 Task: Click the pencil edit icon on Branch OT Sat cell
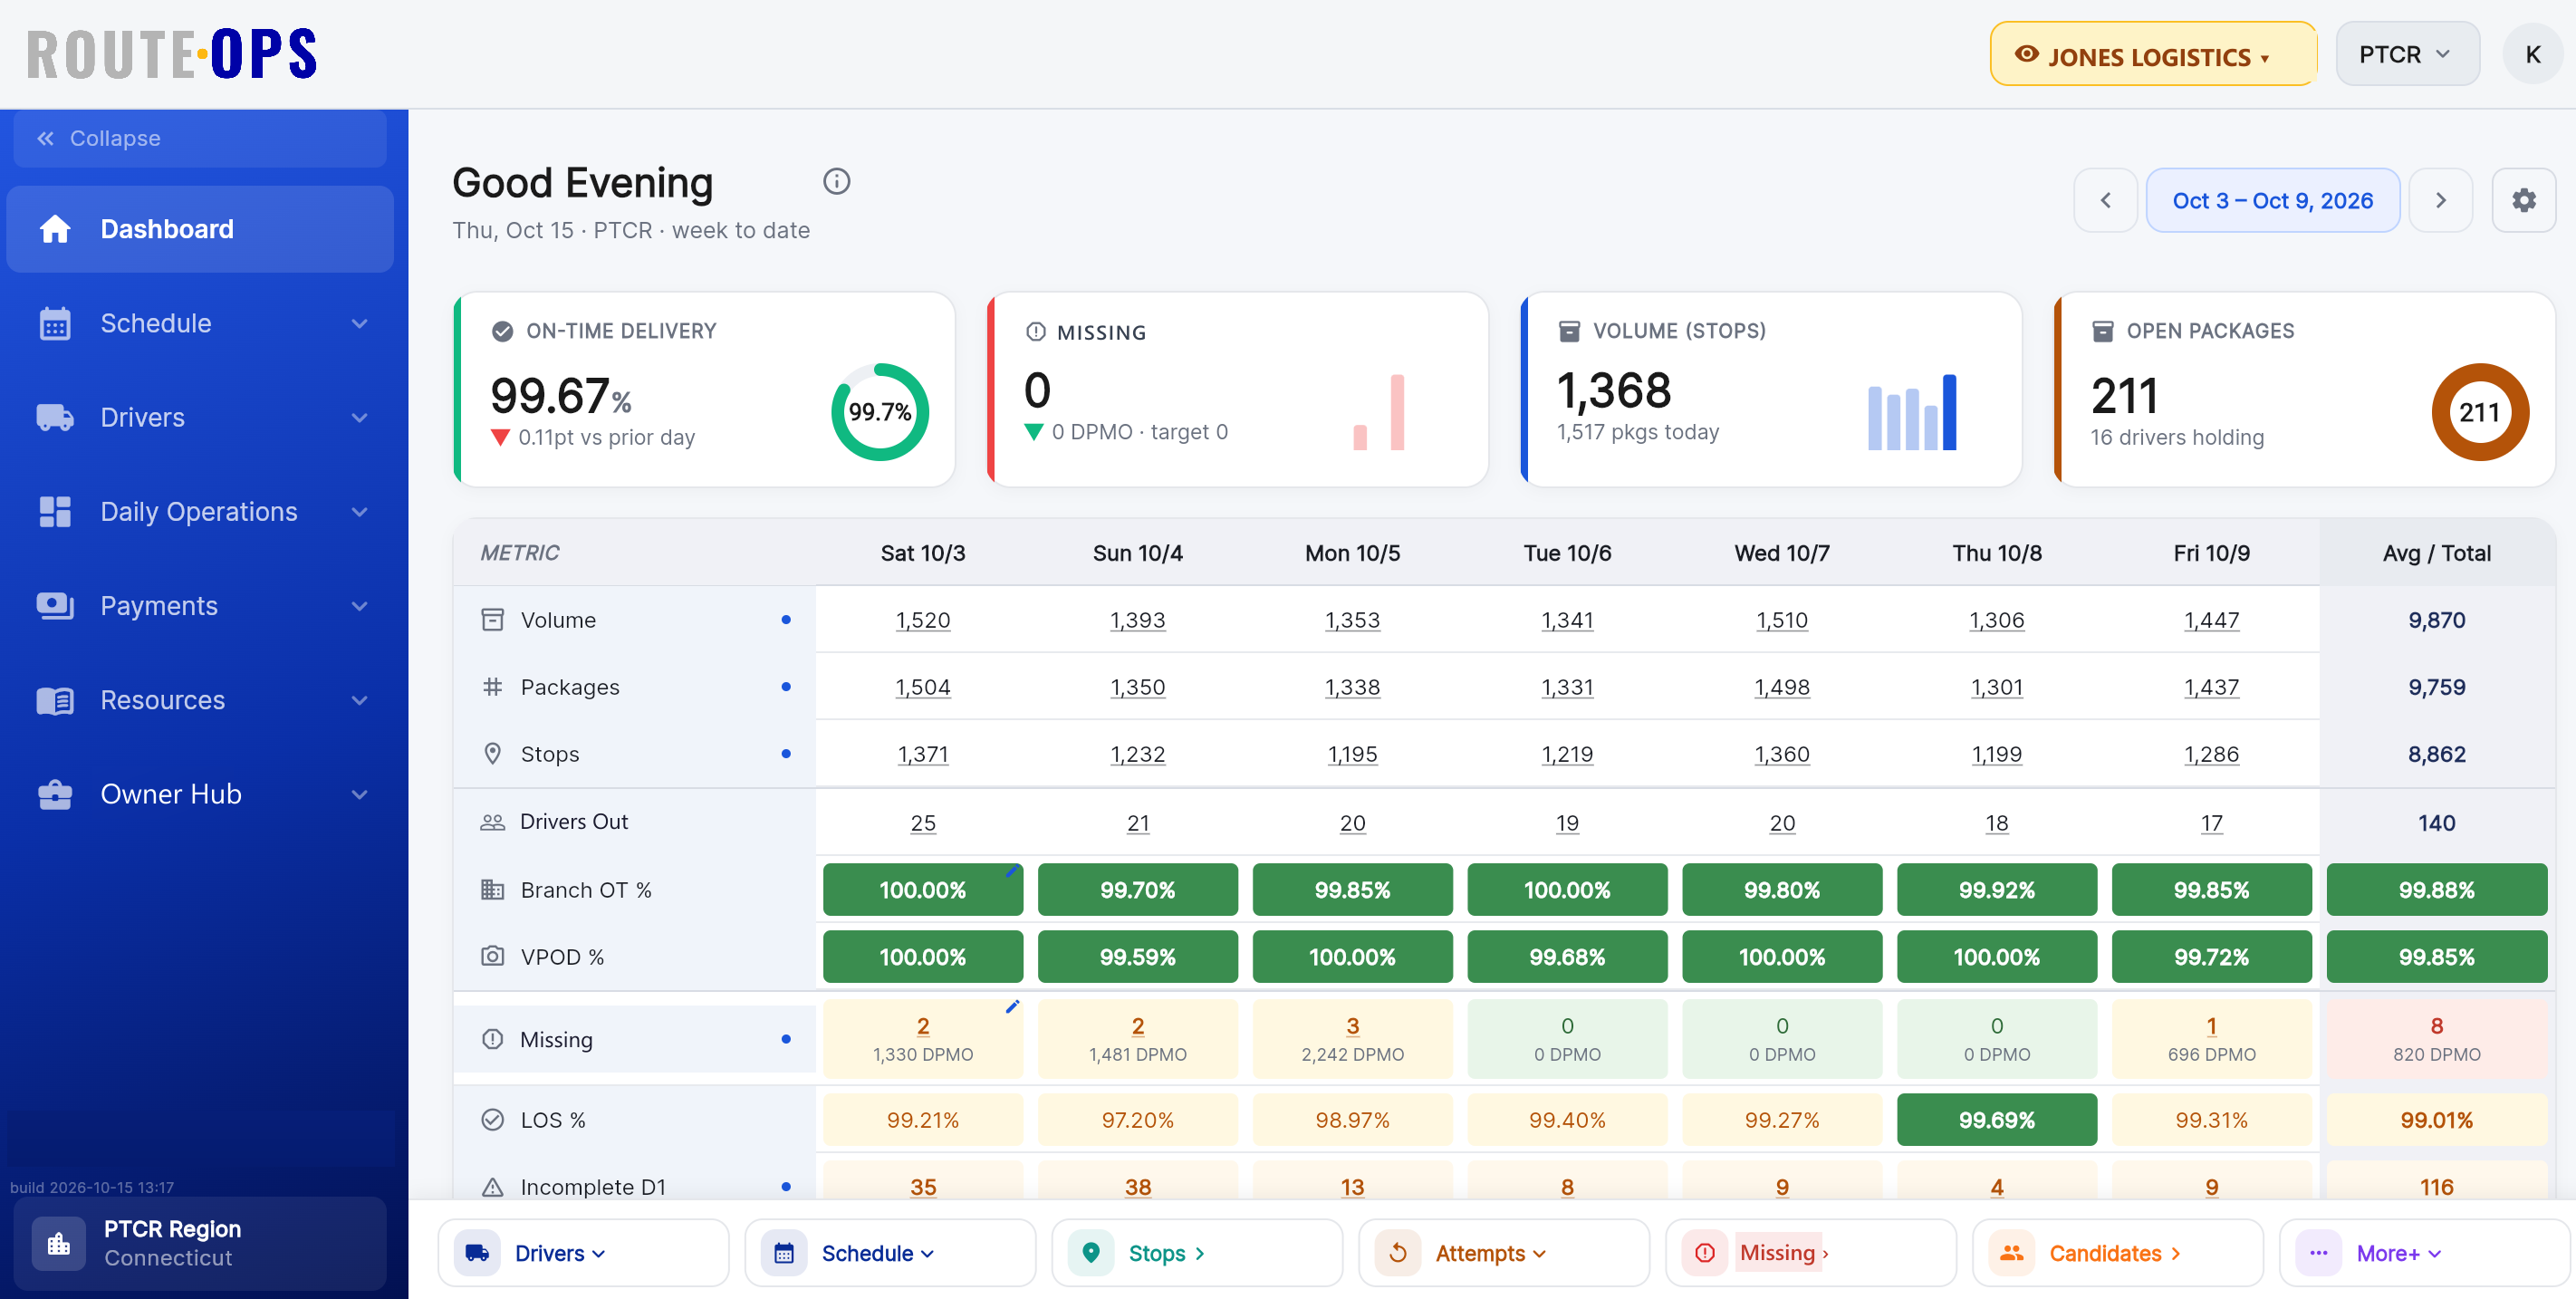click(x=1012, y=871)
